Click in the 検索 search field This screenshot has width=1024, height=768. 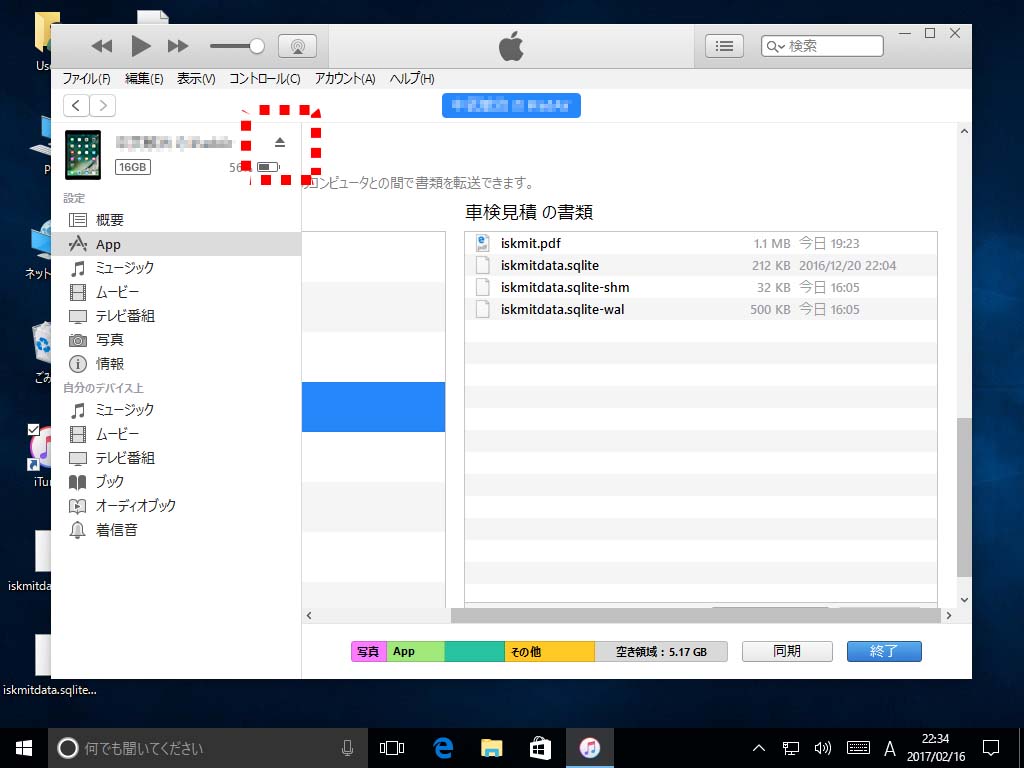click(x=832, y=46)
